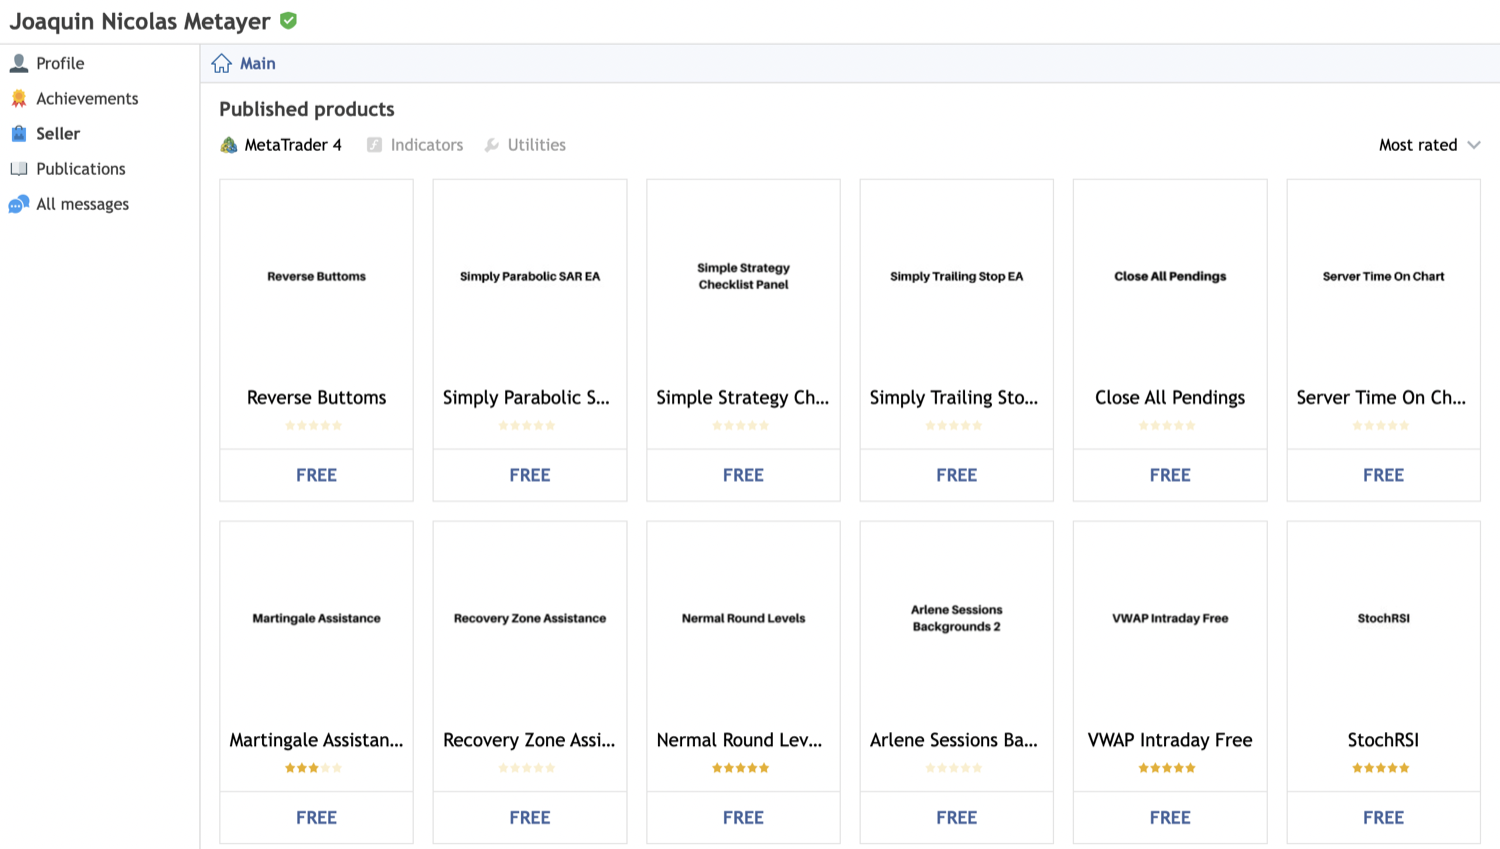Click the Publications book icon
The image size is (1500, 849).
coord(19,169)
